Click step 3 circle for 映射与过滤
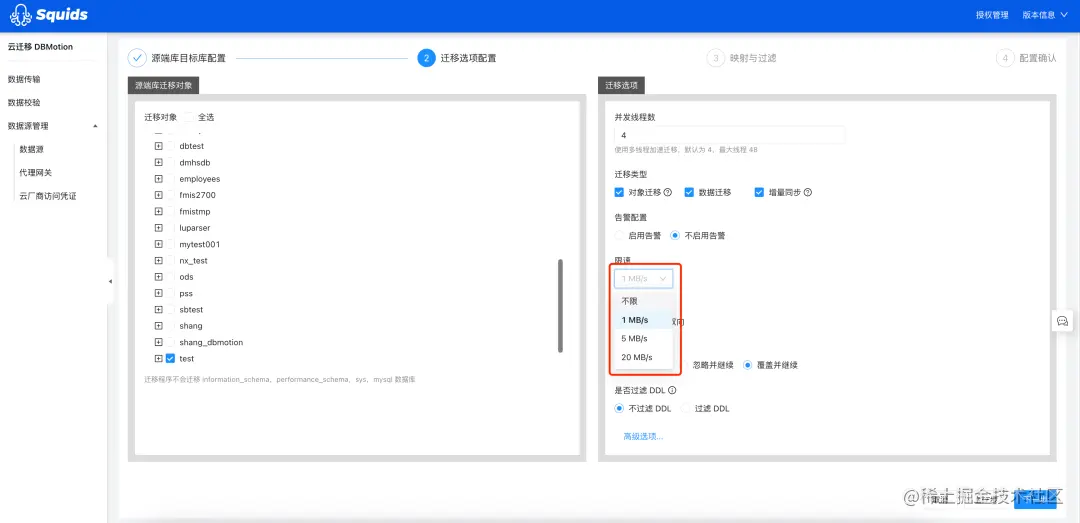Viewport: 1080px width, 523px height. pos(716,58)
